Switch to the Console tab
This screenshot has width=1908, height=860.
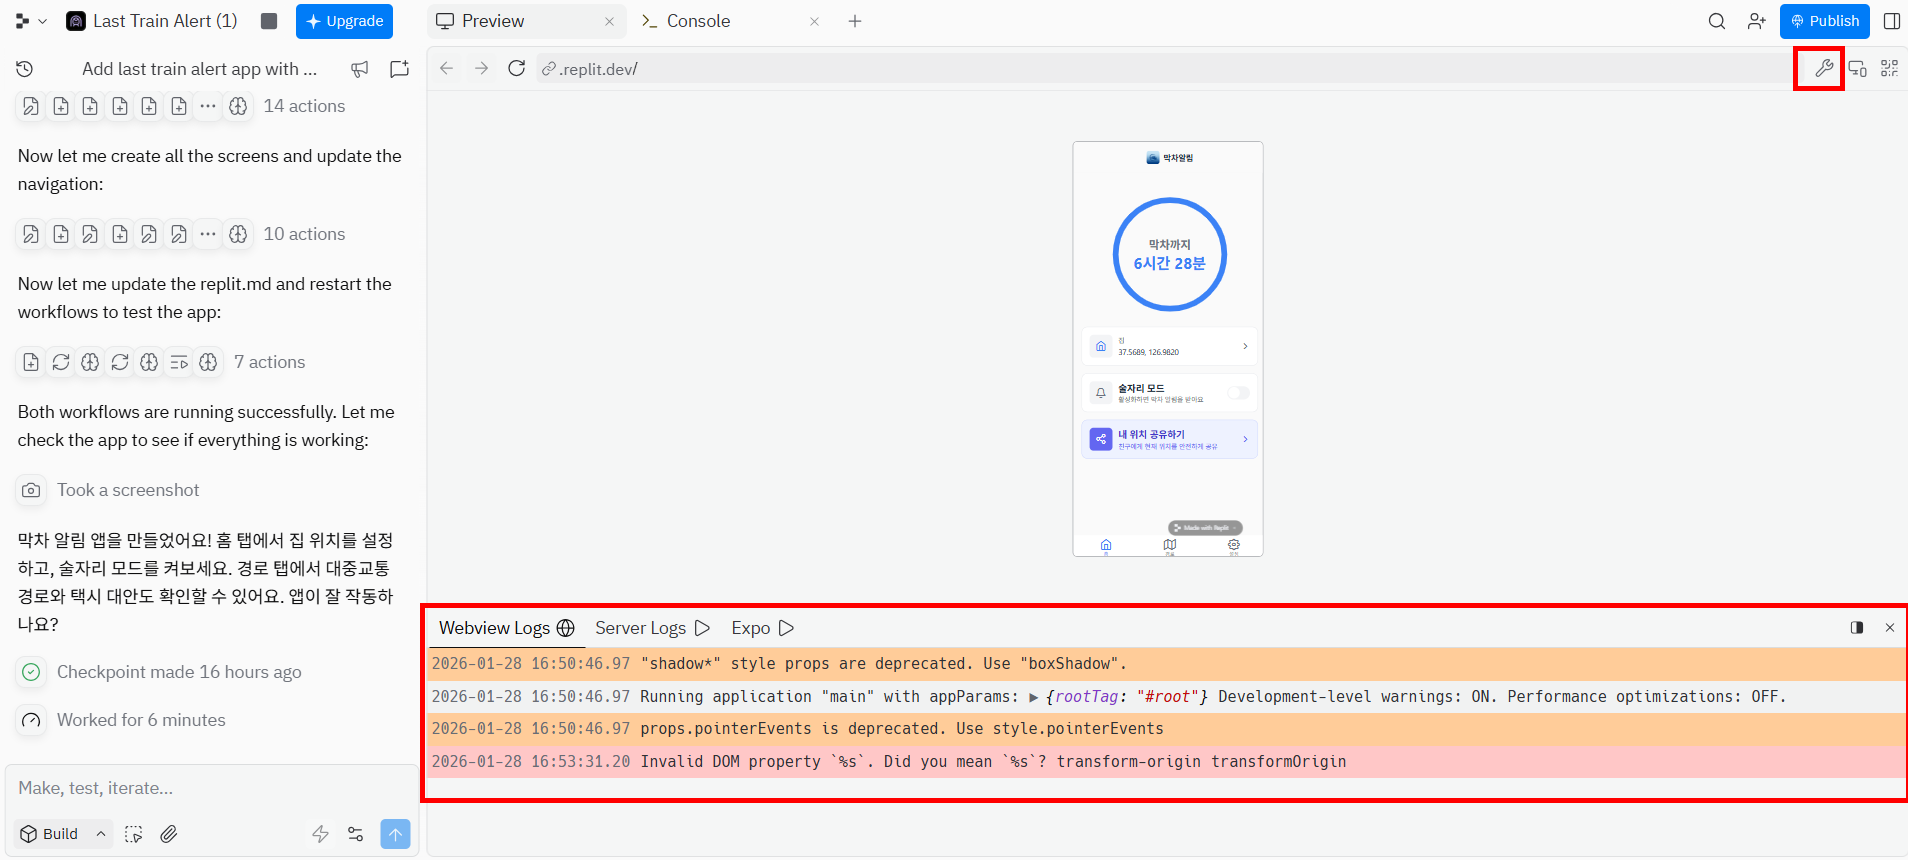coord(698,21)
